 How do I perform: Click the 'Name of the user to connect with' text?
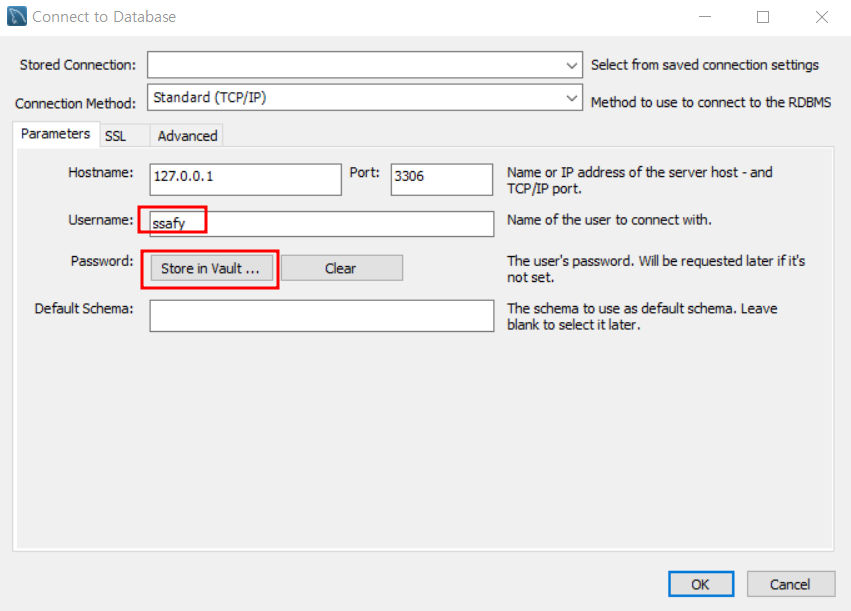(609, 220)
